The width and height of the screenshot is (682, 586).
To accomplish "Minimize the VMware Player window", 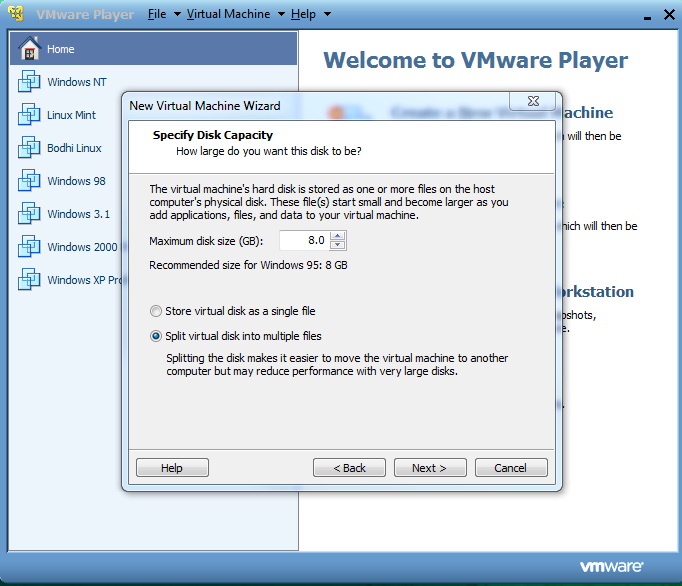I will 647,16.
